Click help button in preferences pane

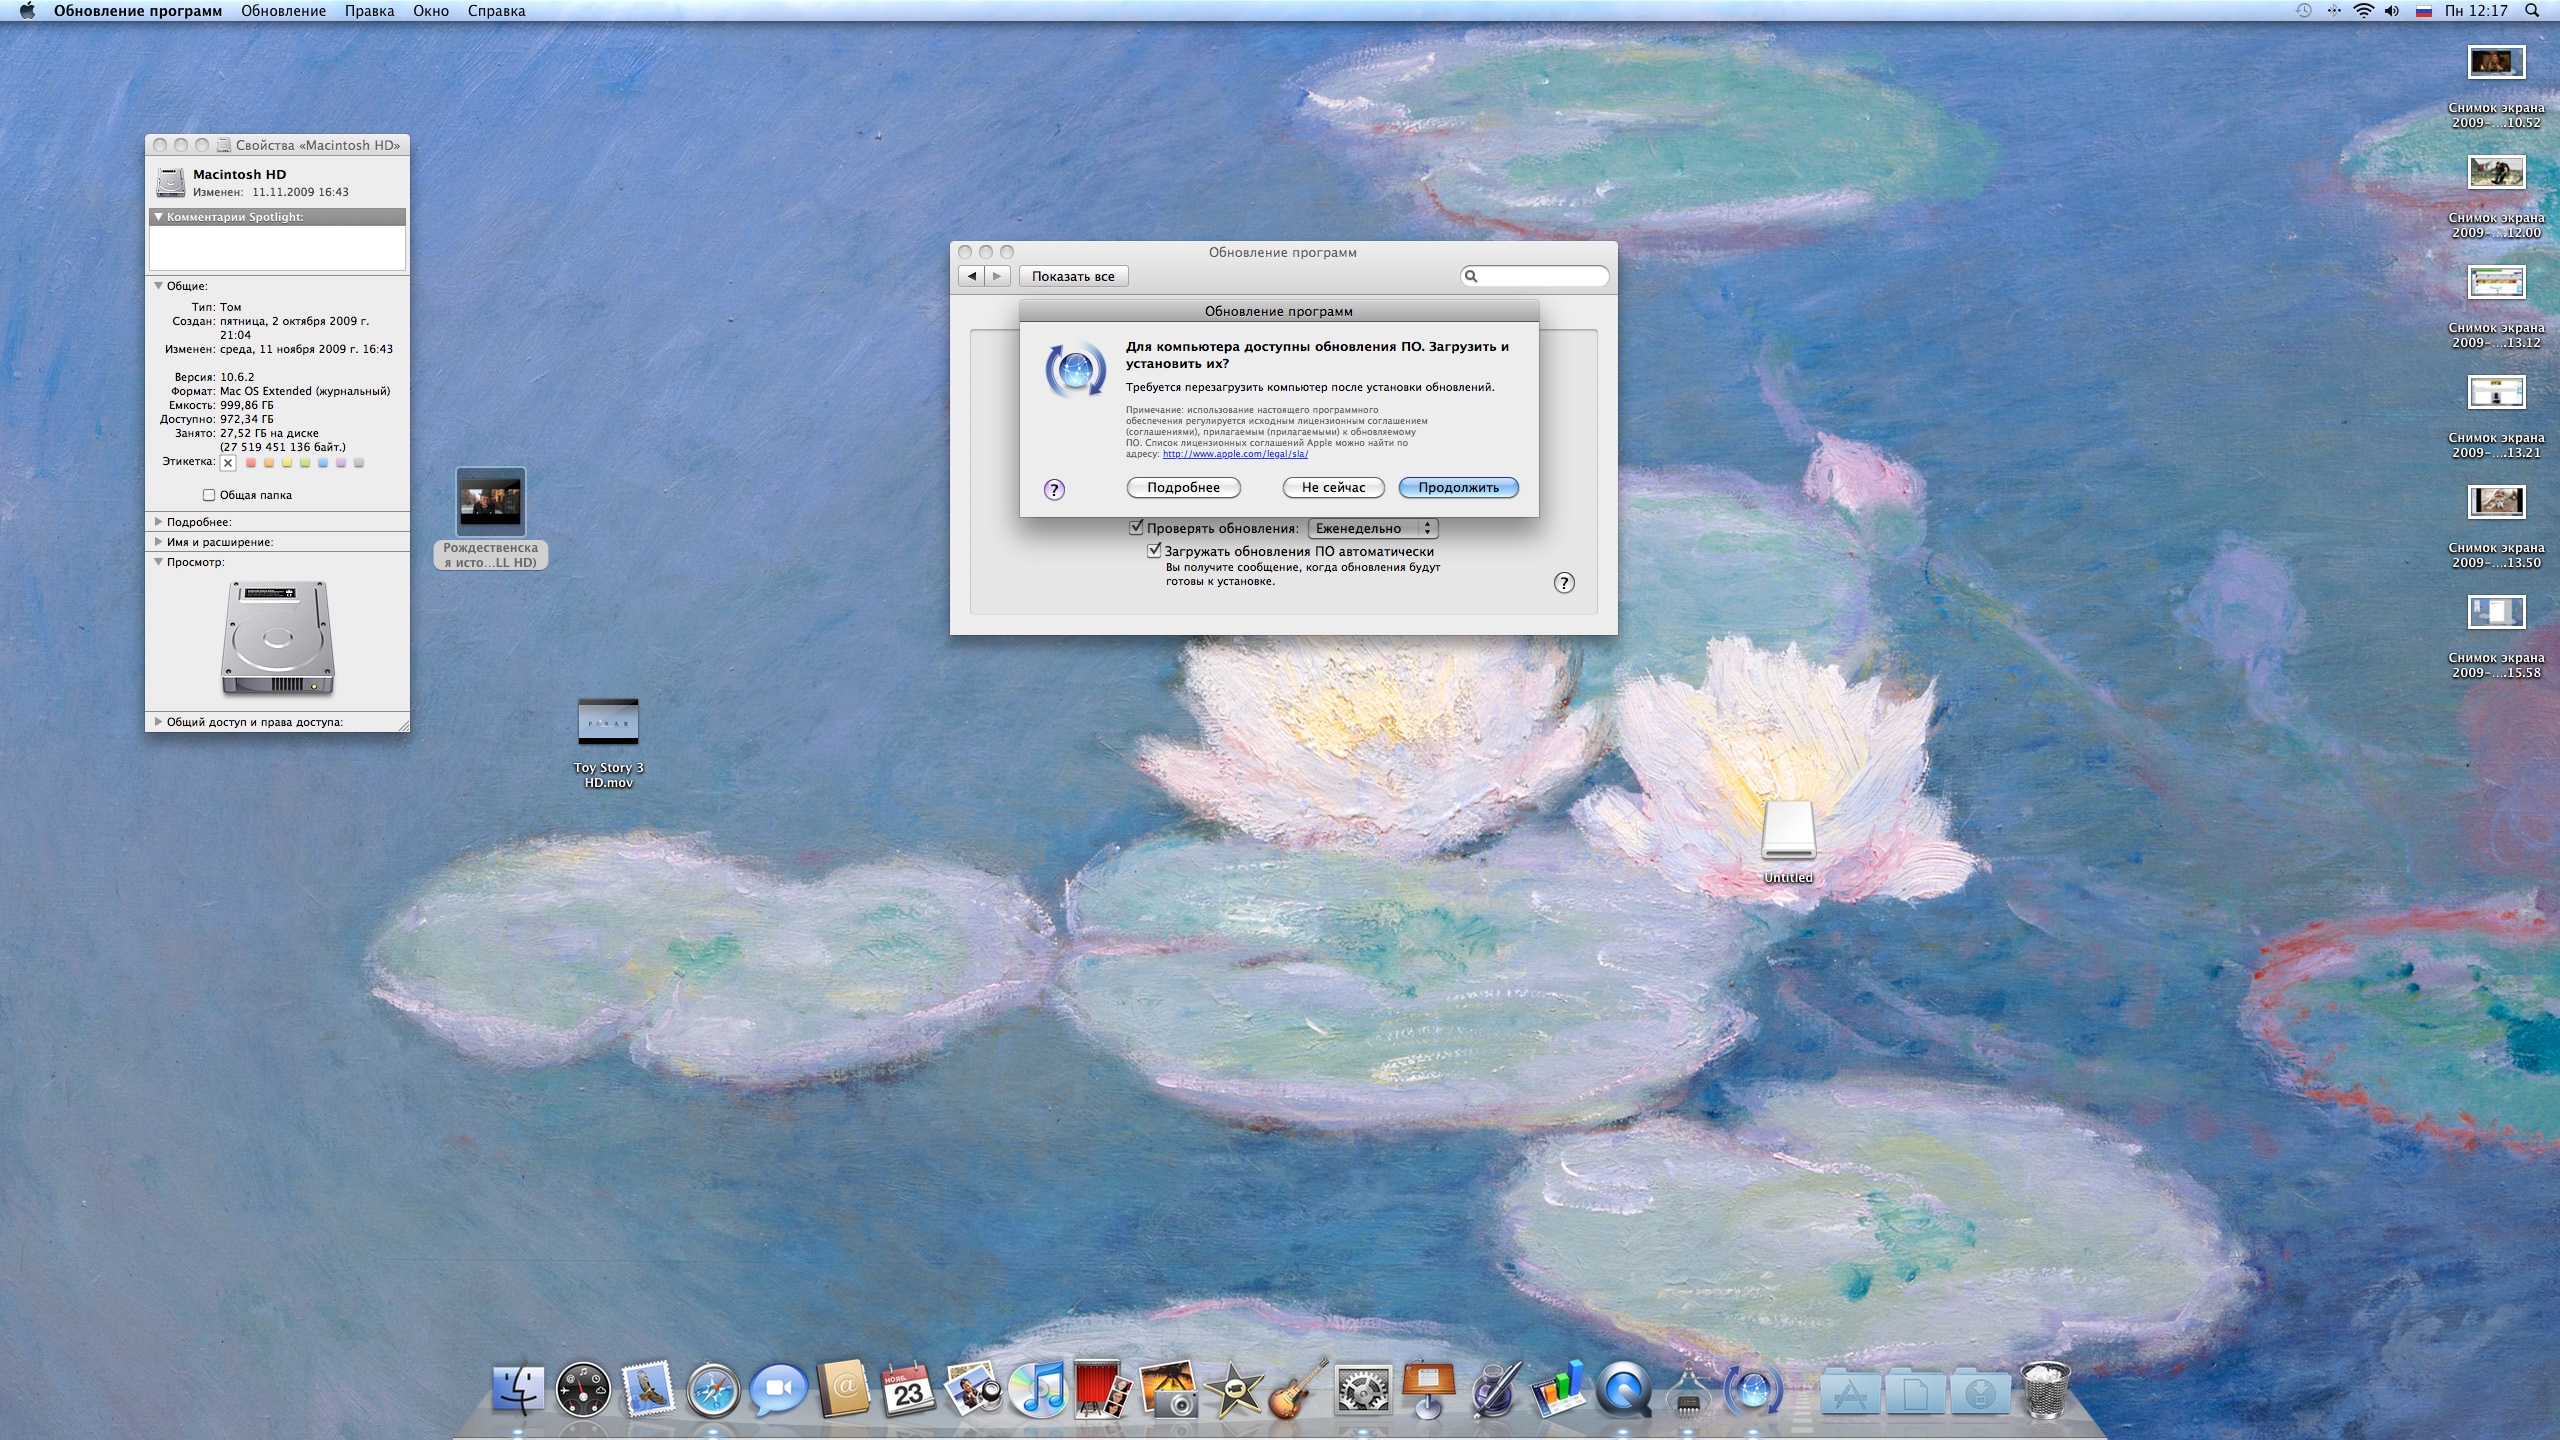pos(1564,583)
